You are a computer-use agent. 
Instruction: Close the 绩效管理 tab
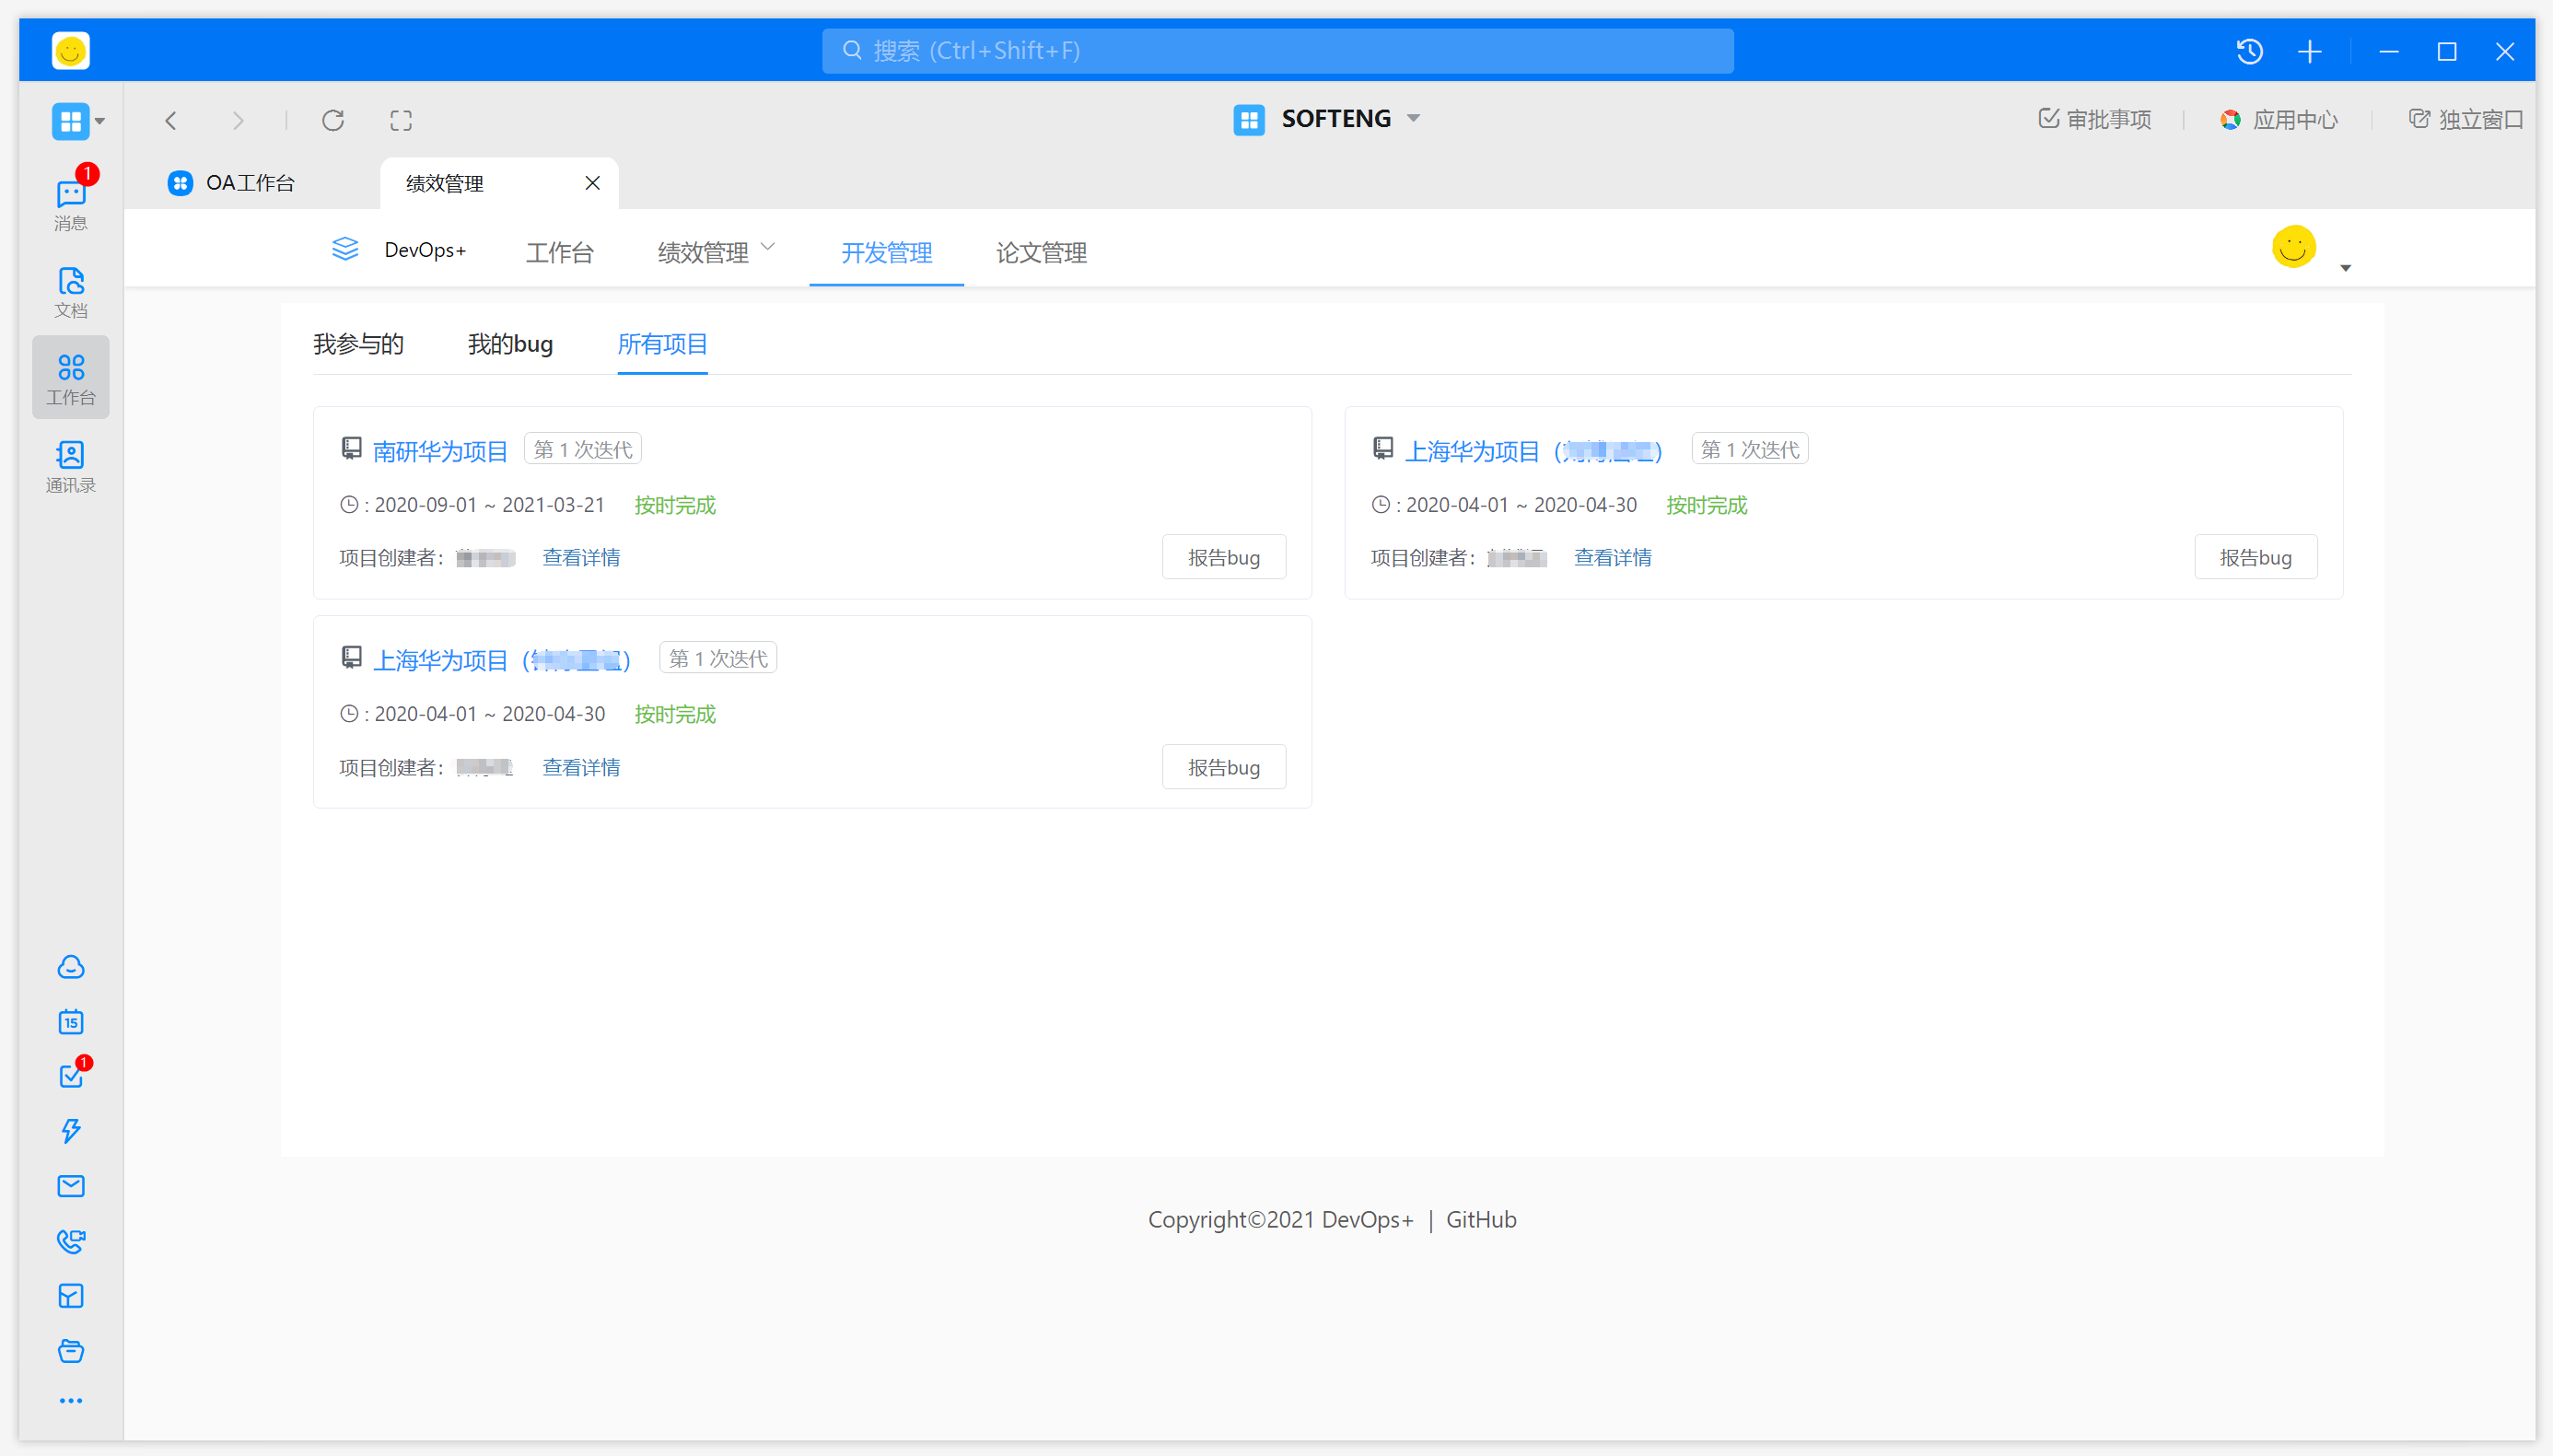(593, 183)
